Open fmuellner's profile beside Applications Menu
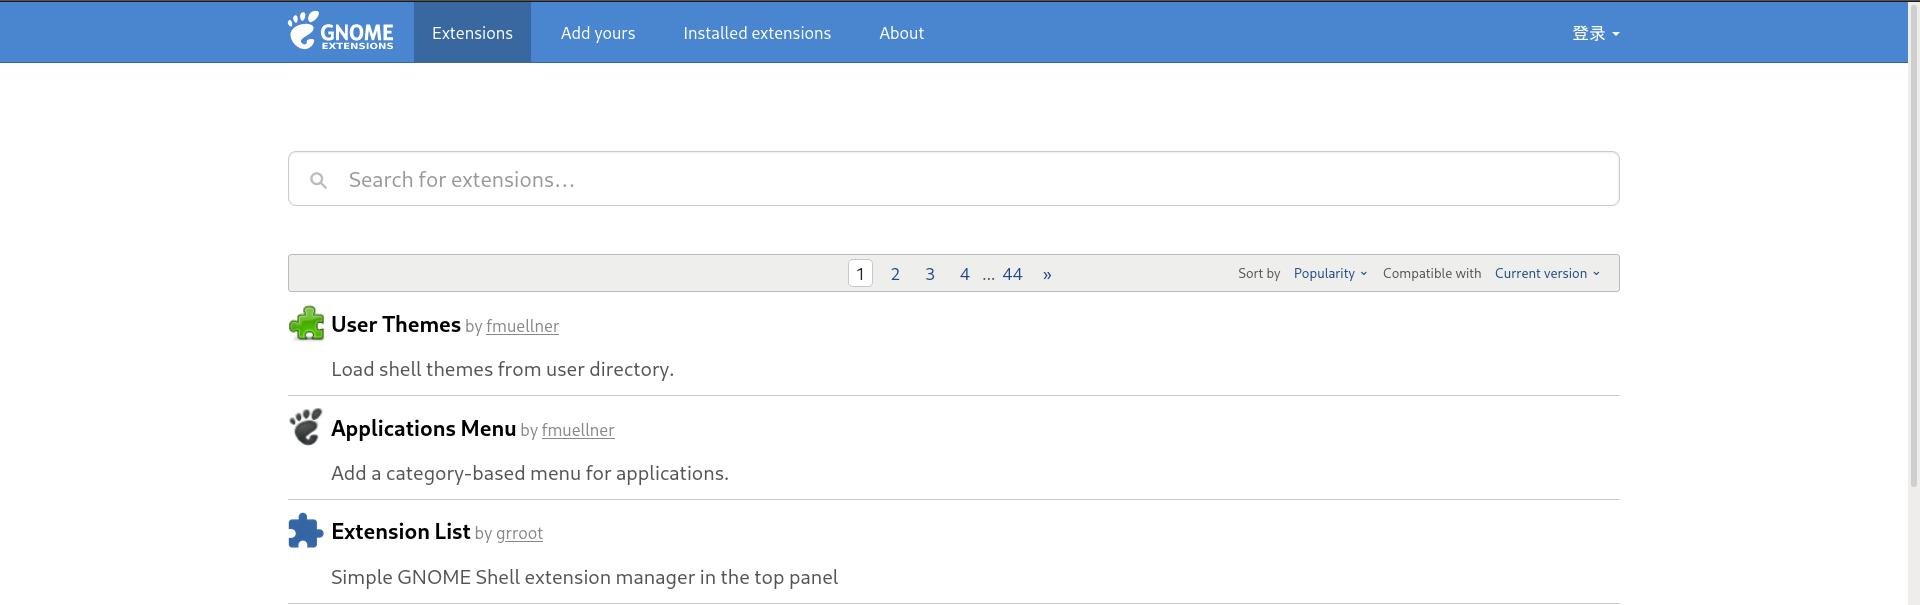The image size is (1920, 605). pos(578,430)
